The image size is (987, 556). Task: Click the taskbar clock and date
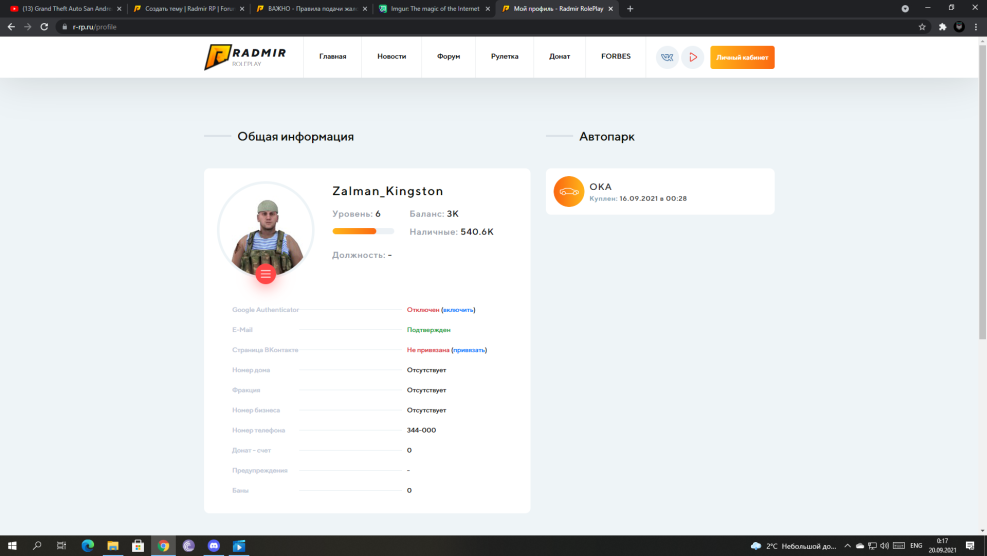click(x=942, y=546)
